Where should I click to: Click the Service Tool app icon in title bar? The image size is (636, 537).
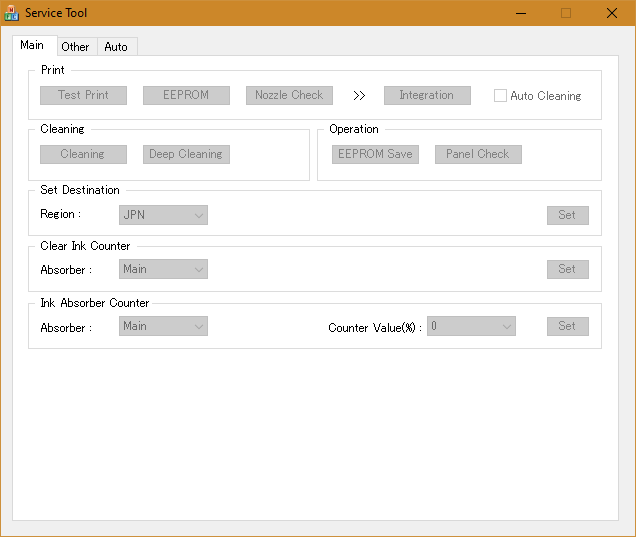12,13
